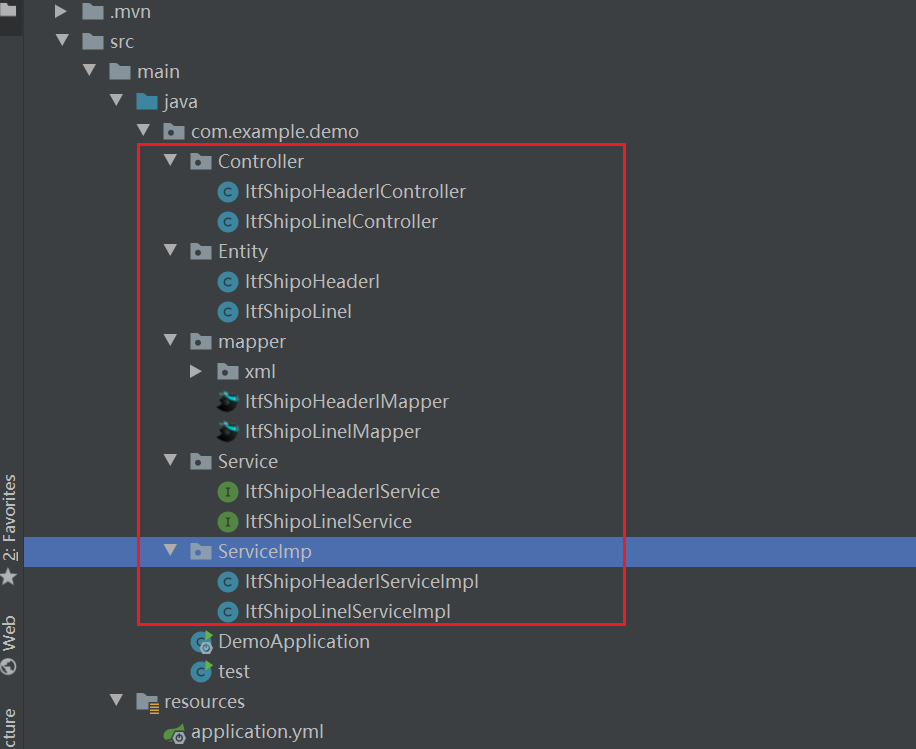The height and width of the screenshot is (749, 916).
Task: Collapse the Controller package arrow
Action: point(171,160)
